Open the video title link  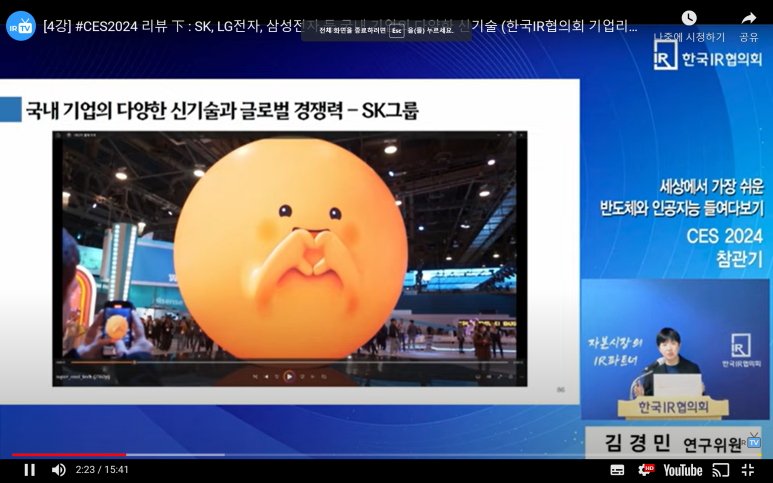point(340,26)
